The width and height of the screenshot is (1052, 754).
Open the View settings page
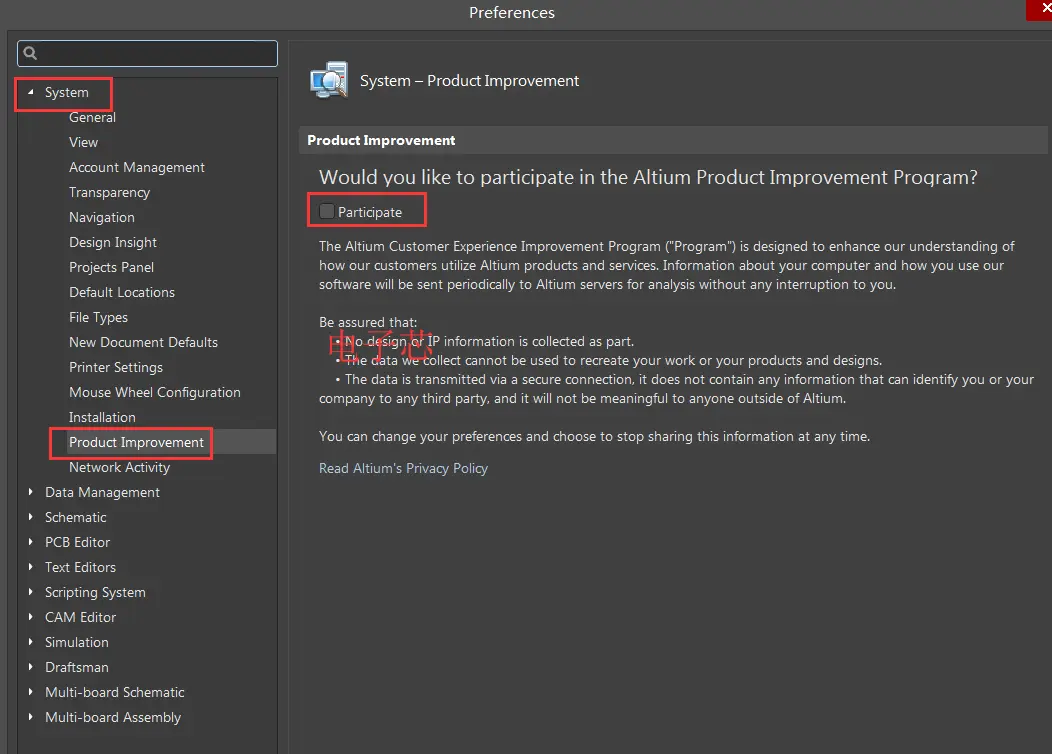pyautogui.click(x=83, y=142)
